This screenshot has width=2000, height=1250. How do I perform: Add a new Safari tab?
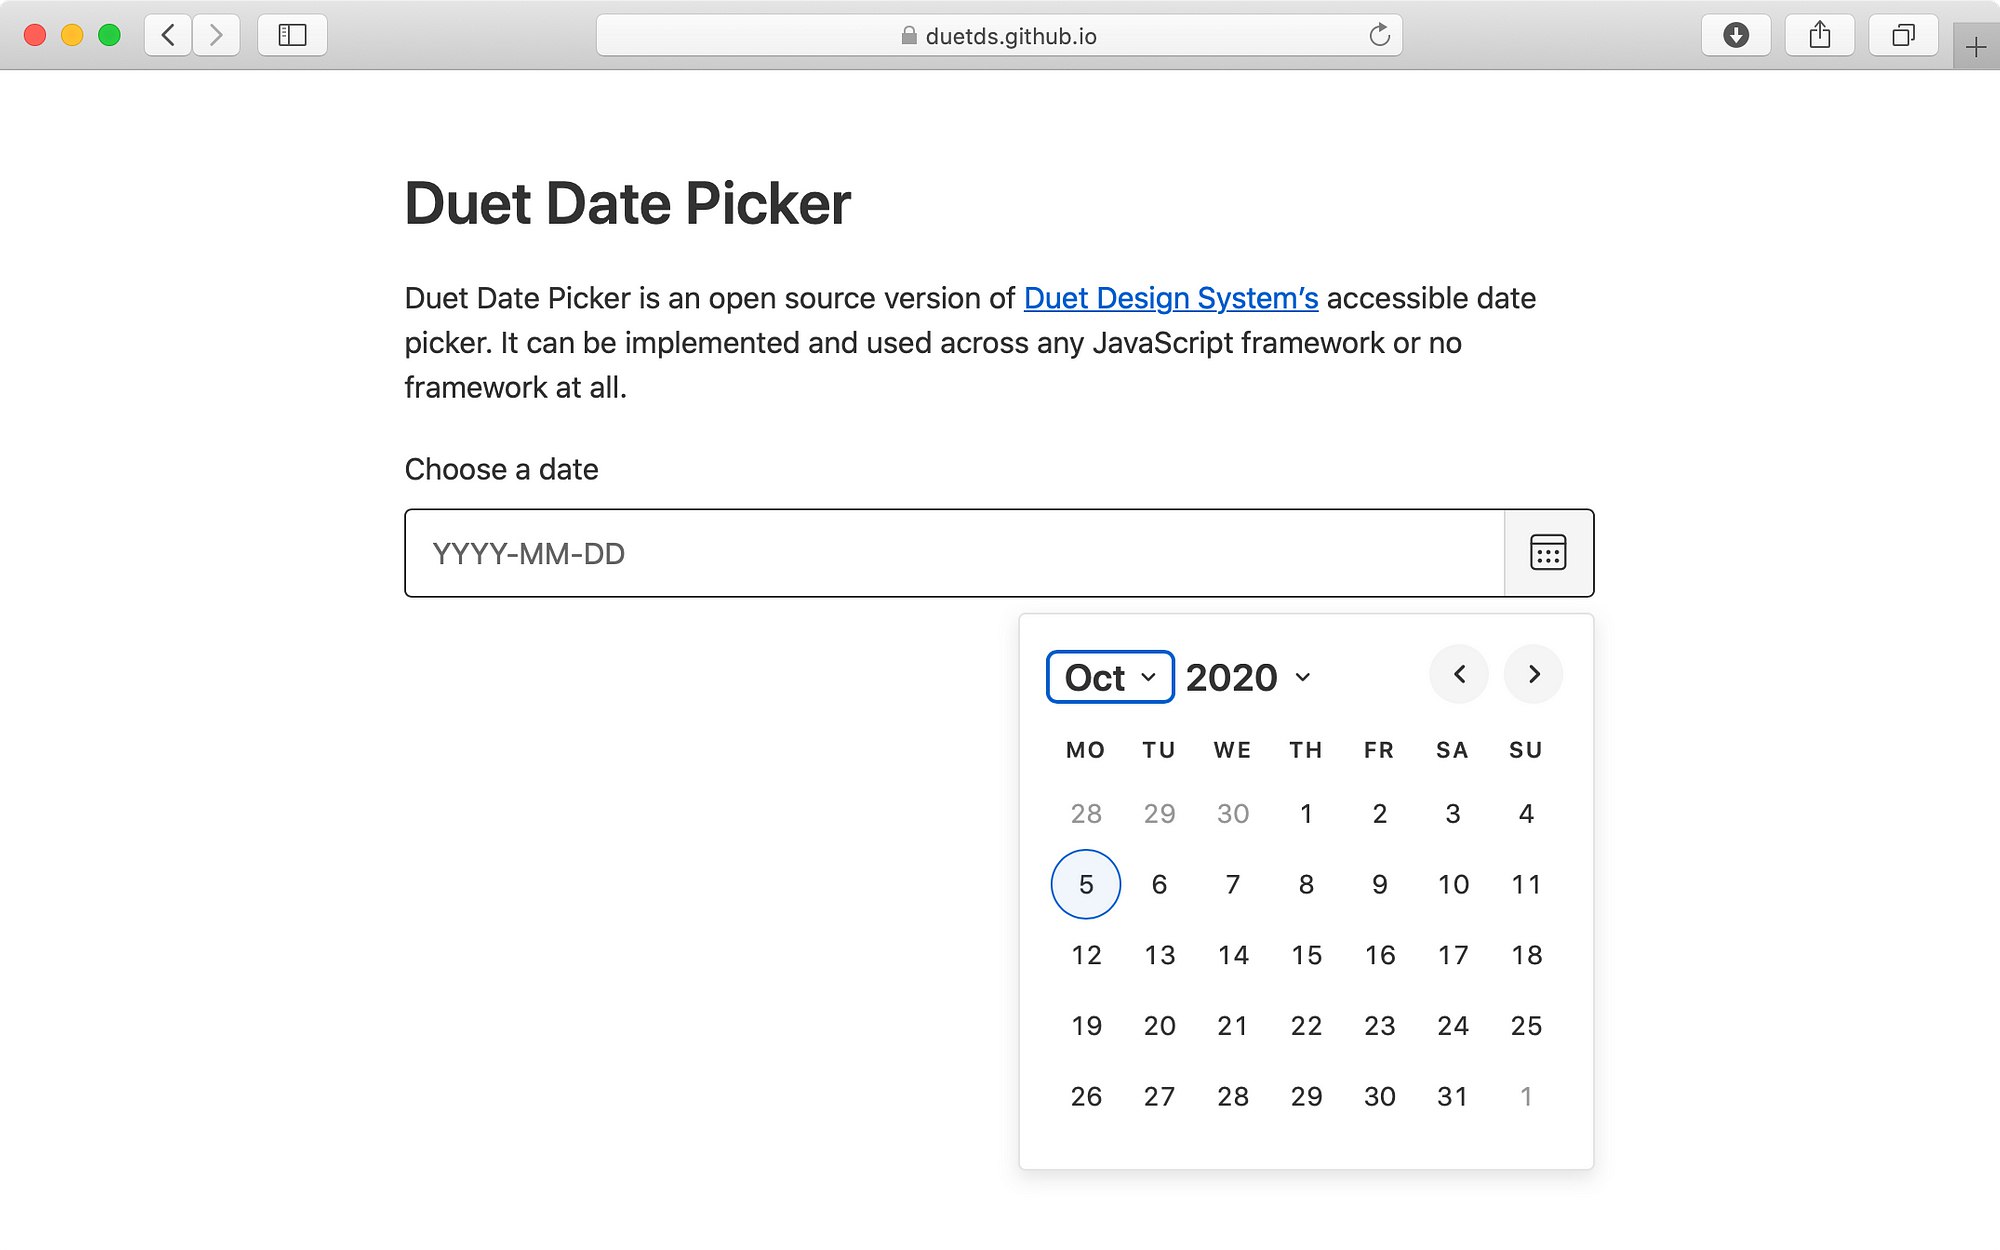(1976, 47)
